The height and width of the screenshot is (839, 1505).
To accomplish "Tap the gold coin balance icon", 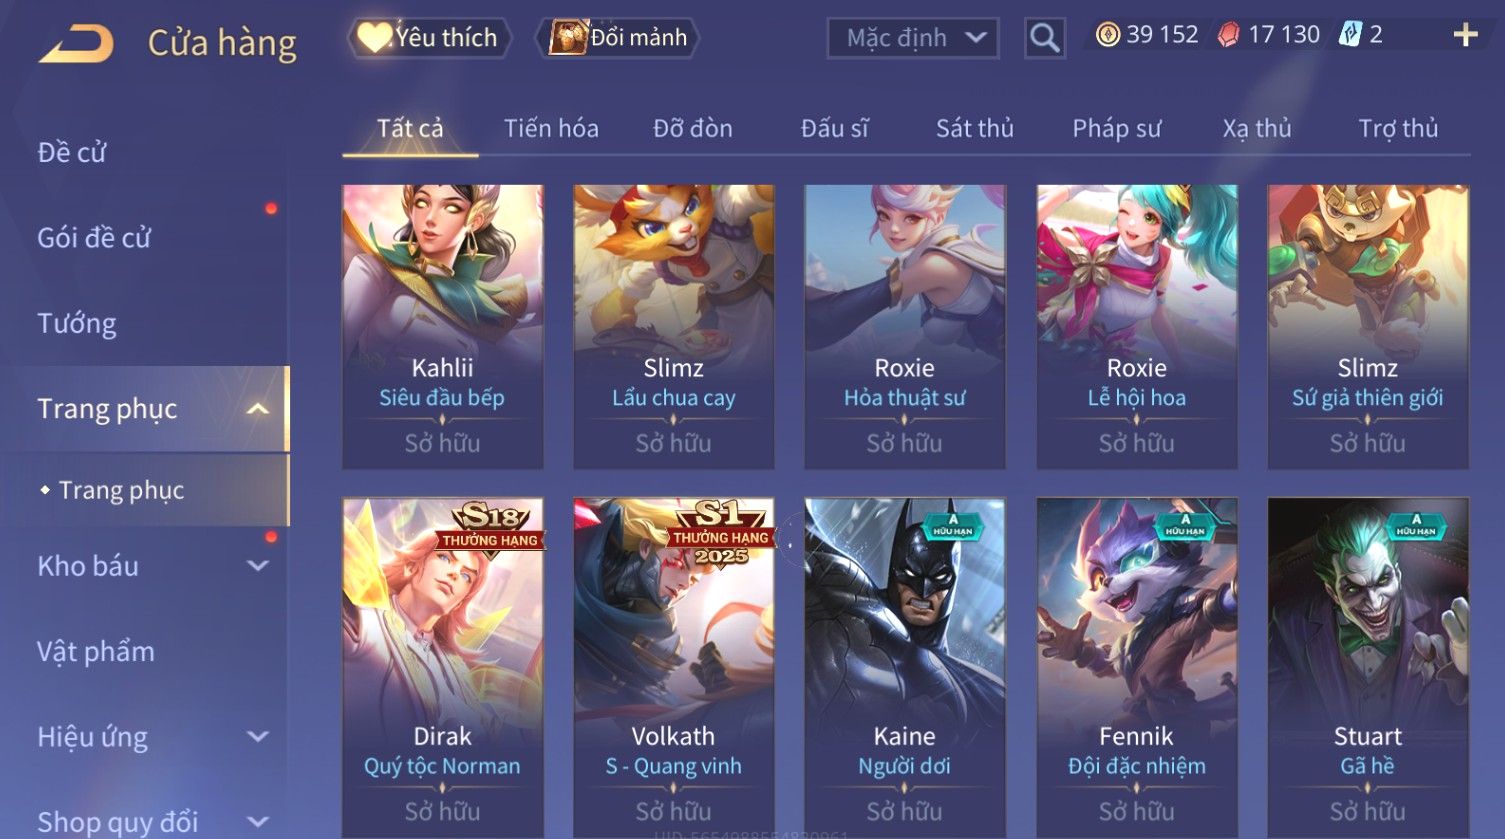I will pos(1107,36).
